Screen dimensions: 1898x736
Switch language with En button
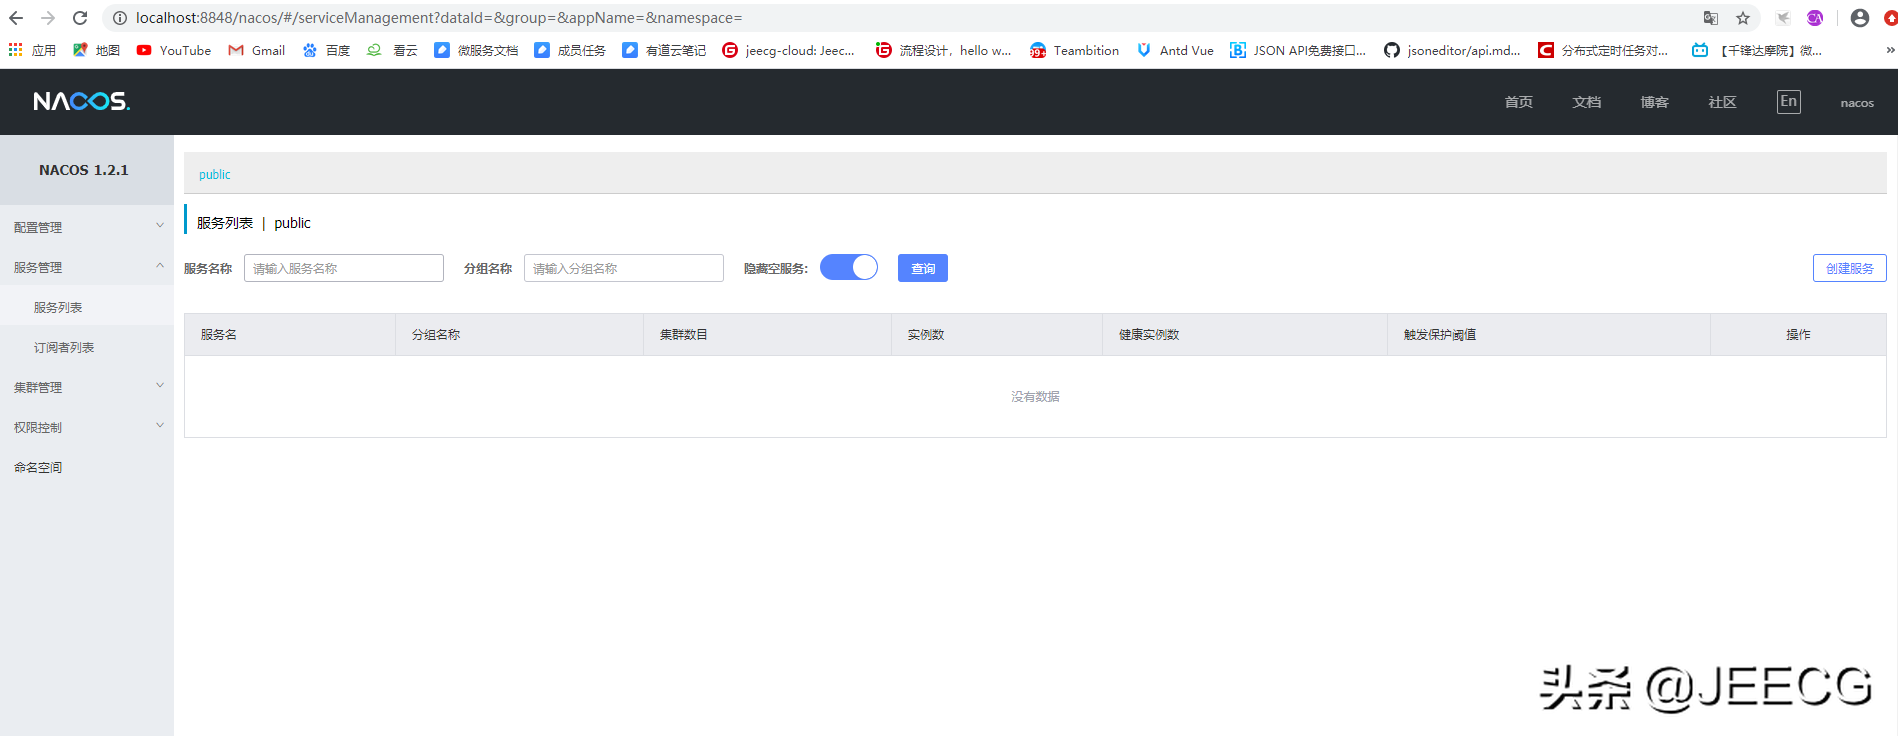(x=1789, y=101)
